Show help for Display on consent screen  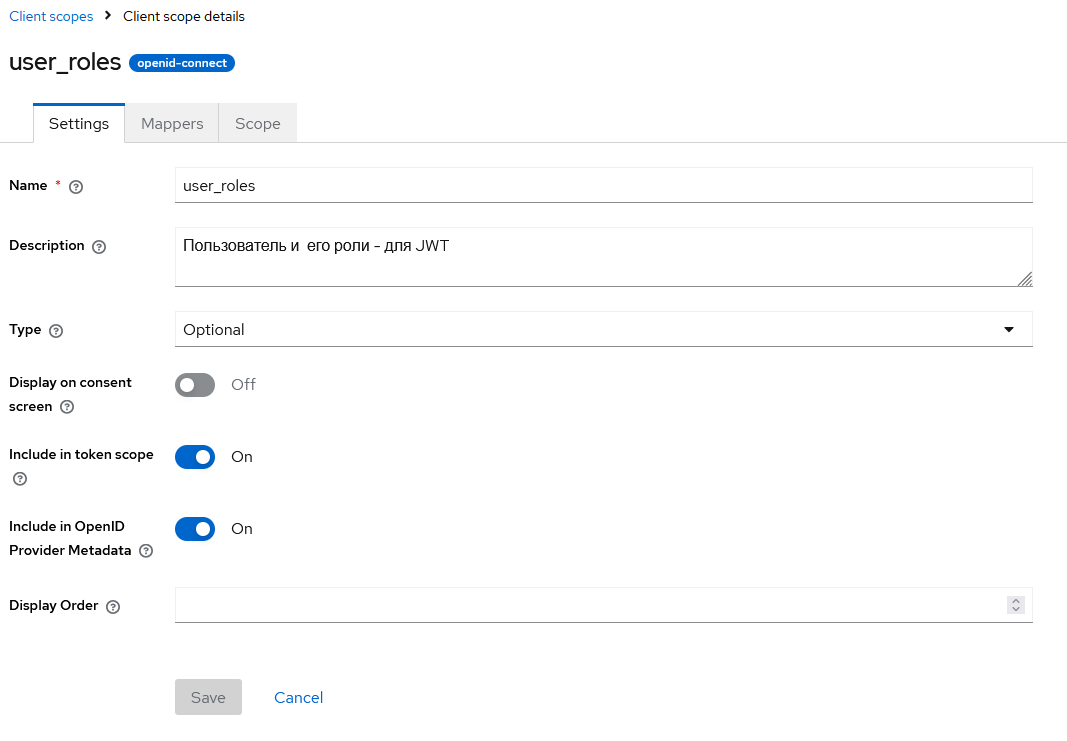pyautogui.click(x=67, y=407)
